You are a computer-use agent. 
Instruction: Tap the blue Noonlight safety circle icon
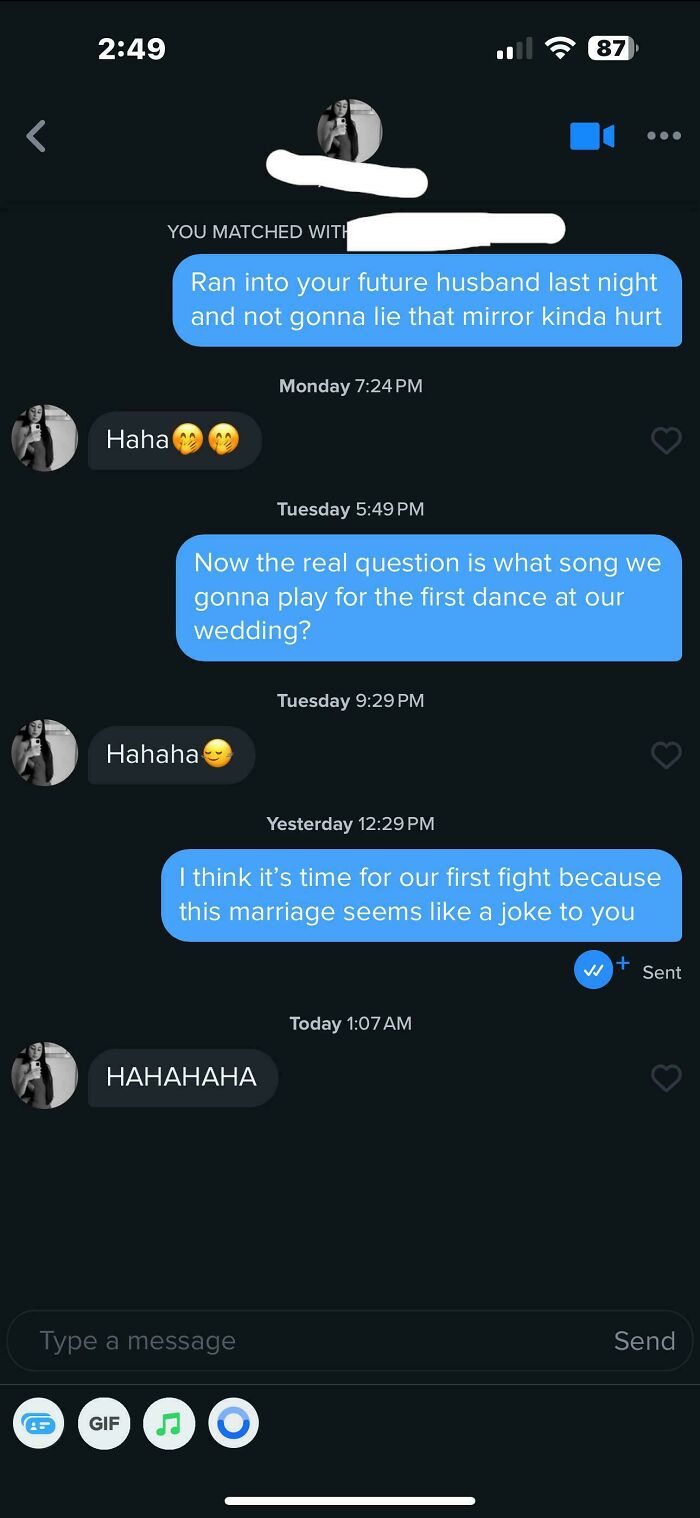point(234,1424)
